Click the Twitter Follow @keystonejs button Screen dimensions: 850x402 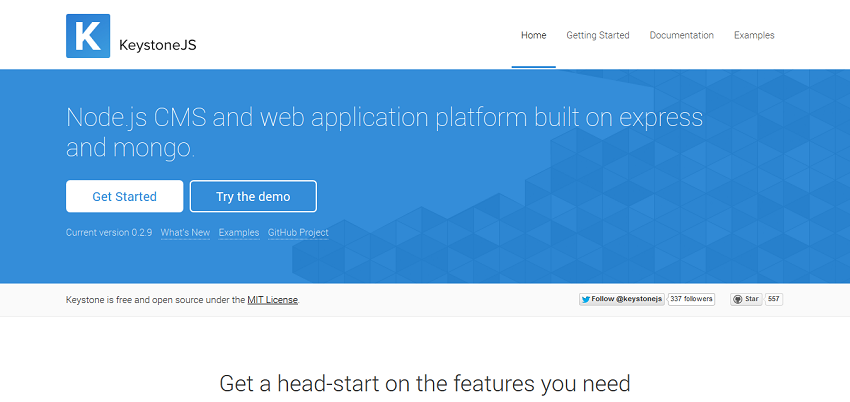pyautogui.click(x=622, y=299)
